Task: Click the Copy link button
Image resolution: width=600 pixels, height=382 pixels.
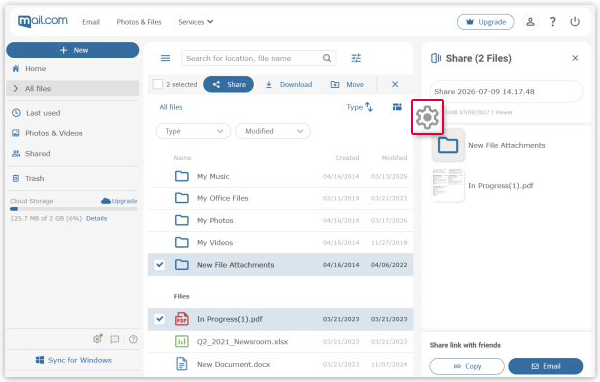Action: [467, 366]
